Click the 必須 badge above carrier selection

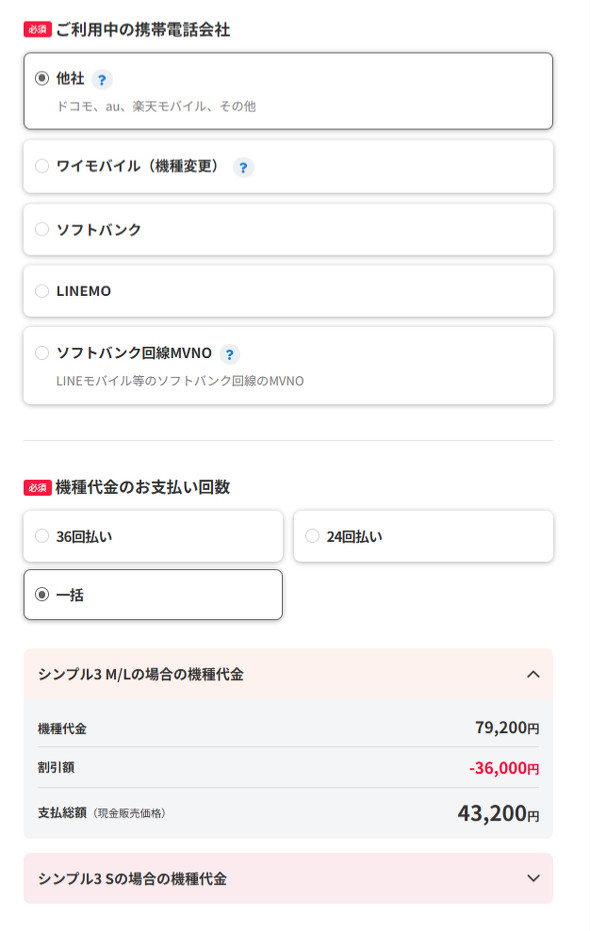pyautogui.click(x=37, y=31)
